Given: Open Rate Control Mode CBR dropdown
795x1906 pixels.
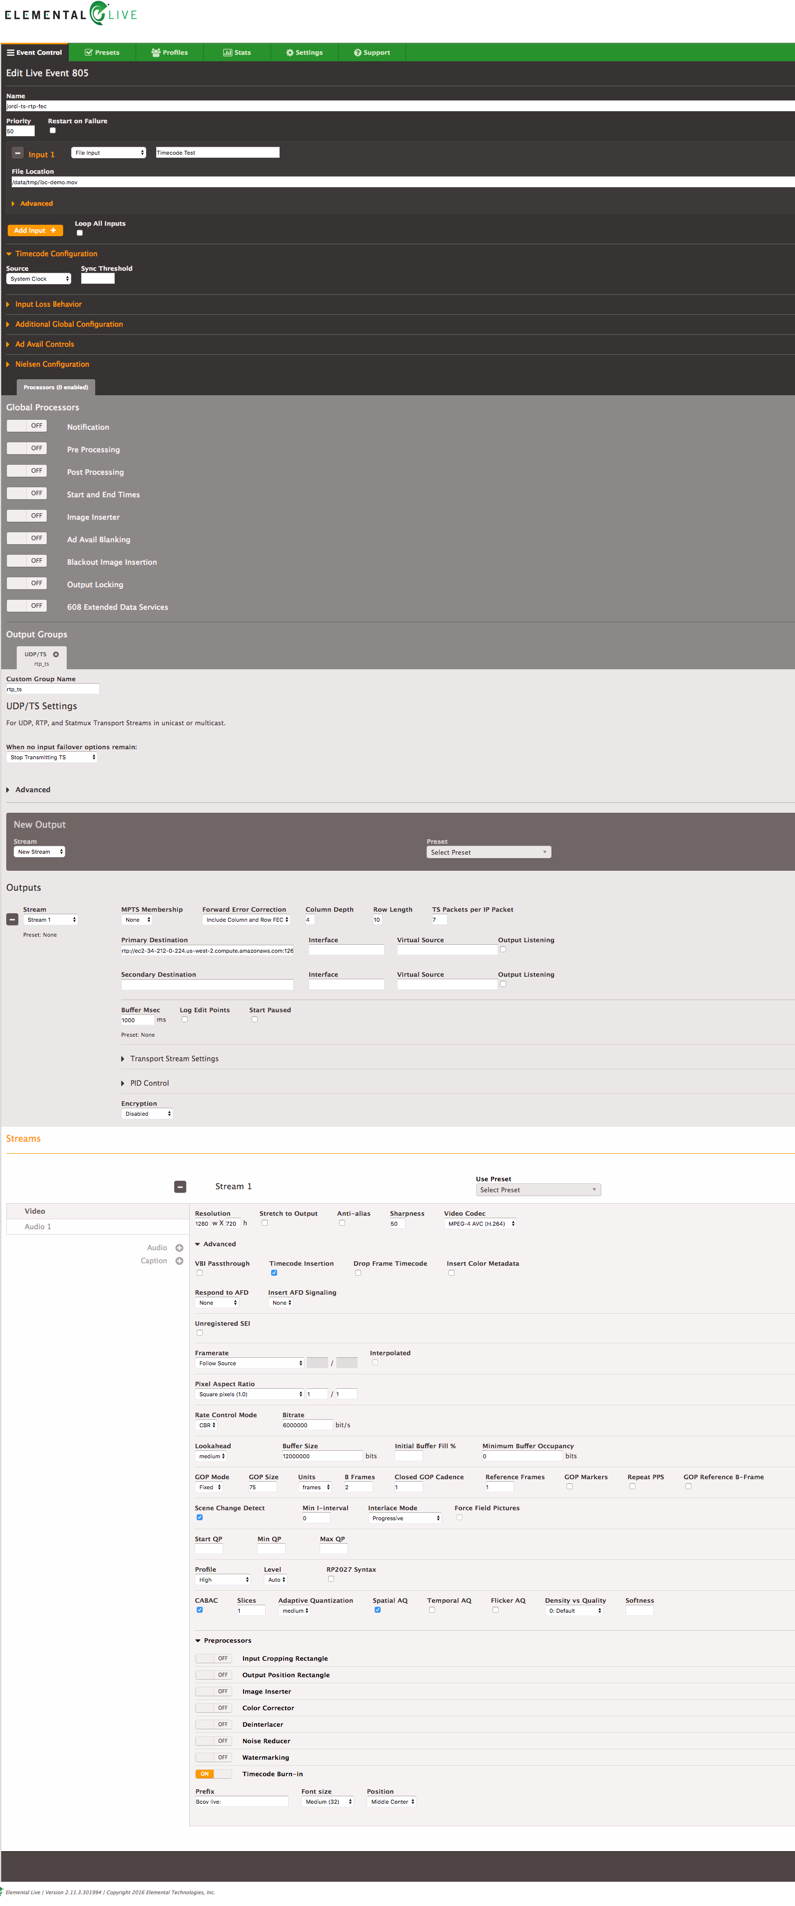Looking at the screenshot, I should click(x=207, y=1425).
